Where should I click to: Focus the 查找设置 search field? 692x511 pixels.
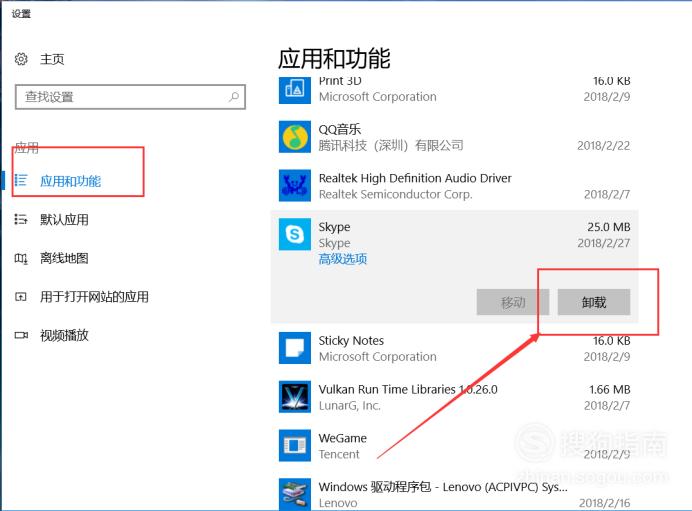click(130, 97)
